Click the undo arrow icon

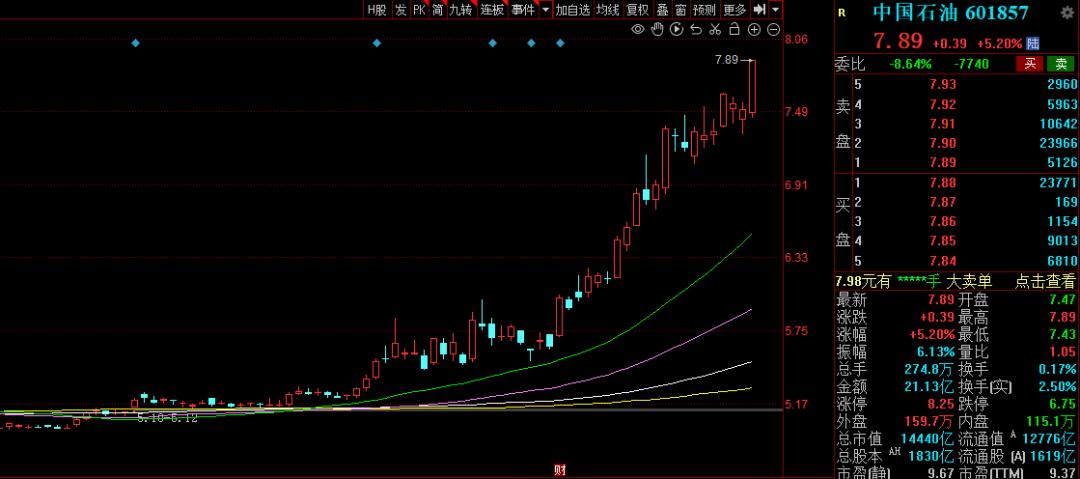[x=696, y=30]
